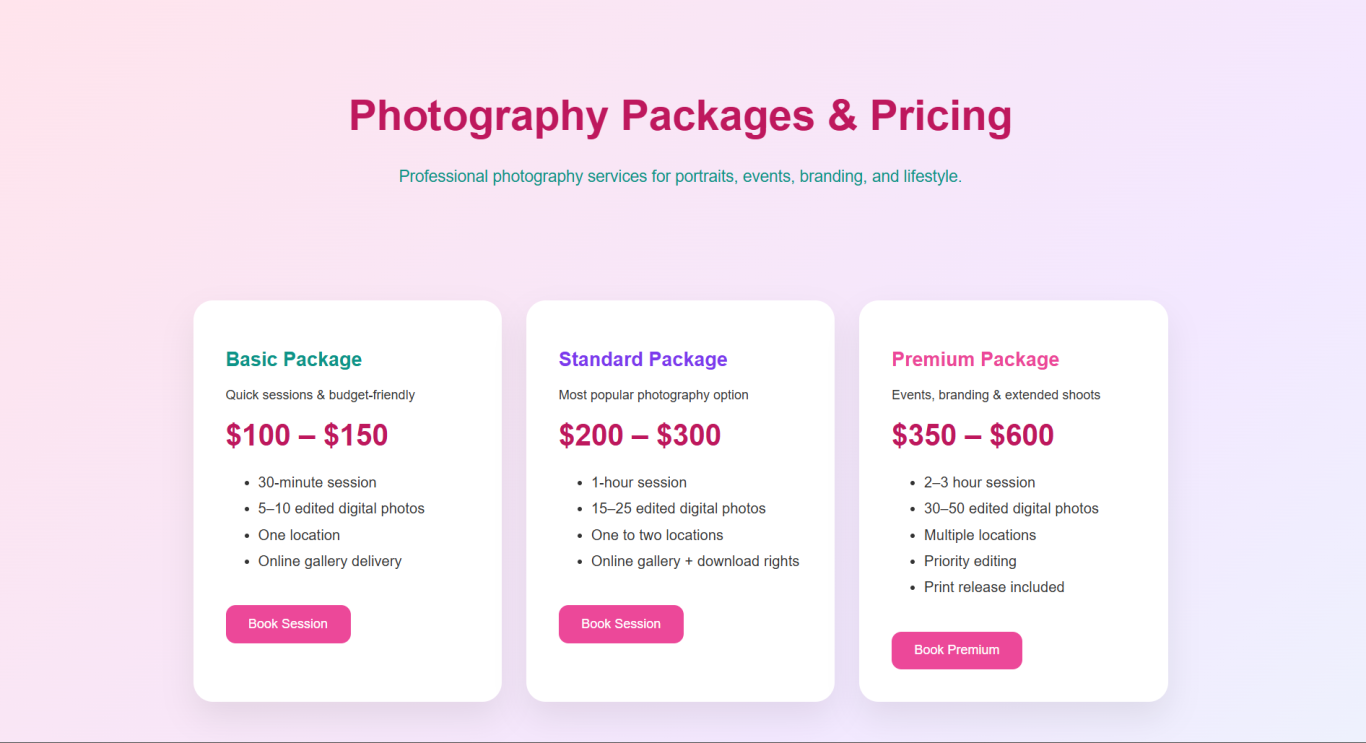1366x743 pixels.
Task: Click the Professional photography services subtitle
Action: (x=680, y=176)
